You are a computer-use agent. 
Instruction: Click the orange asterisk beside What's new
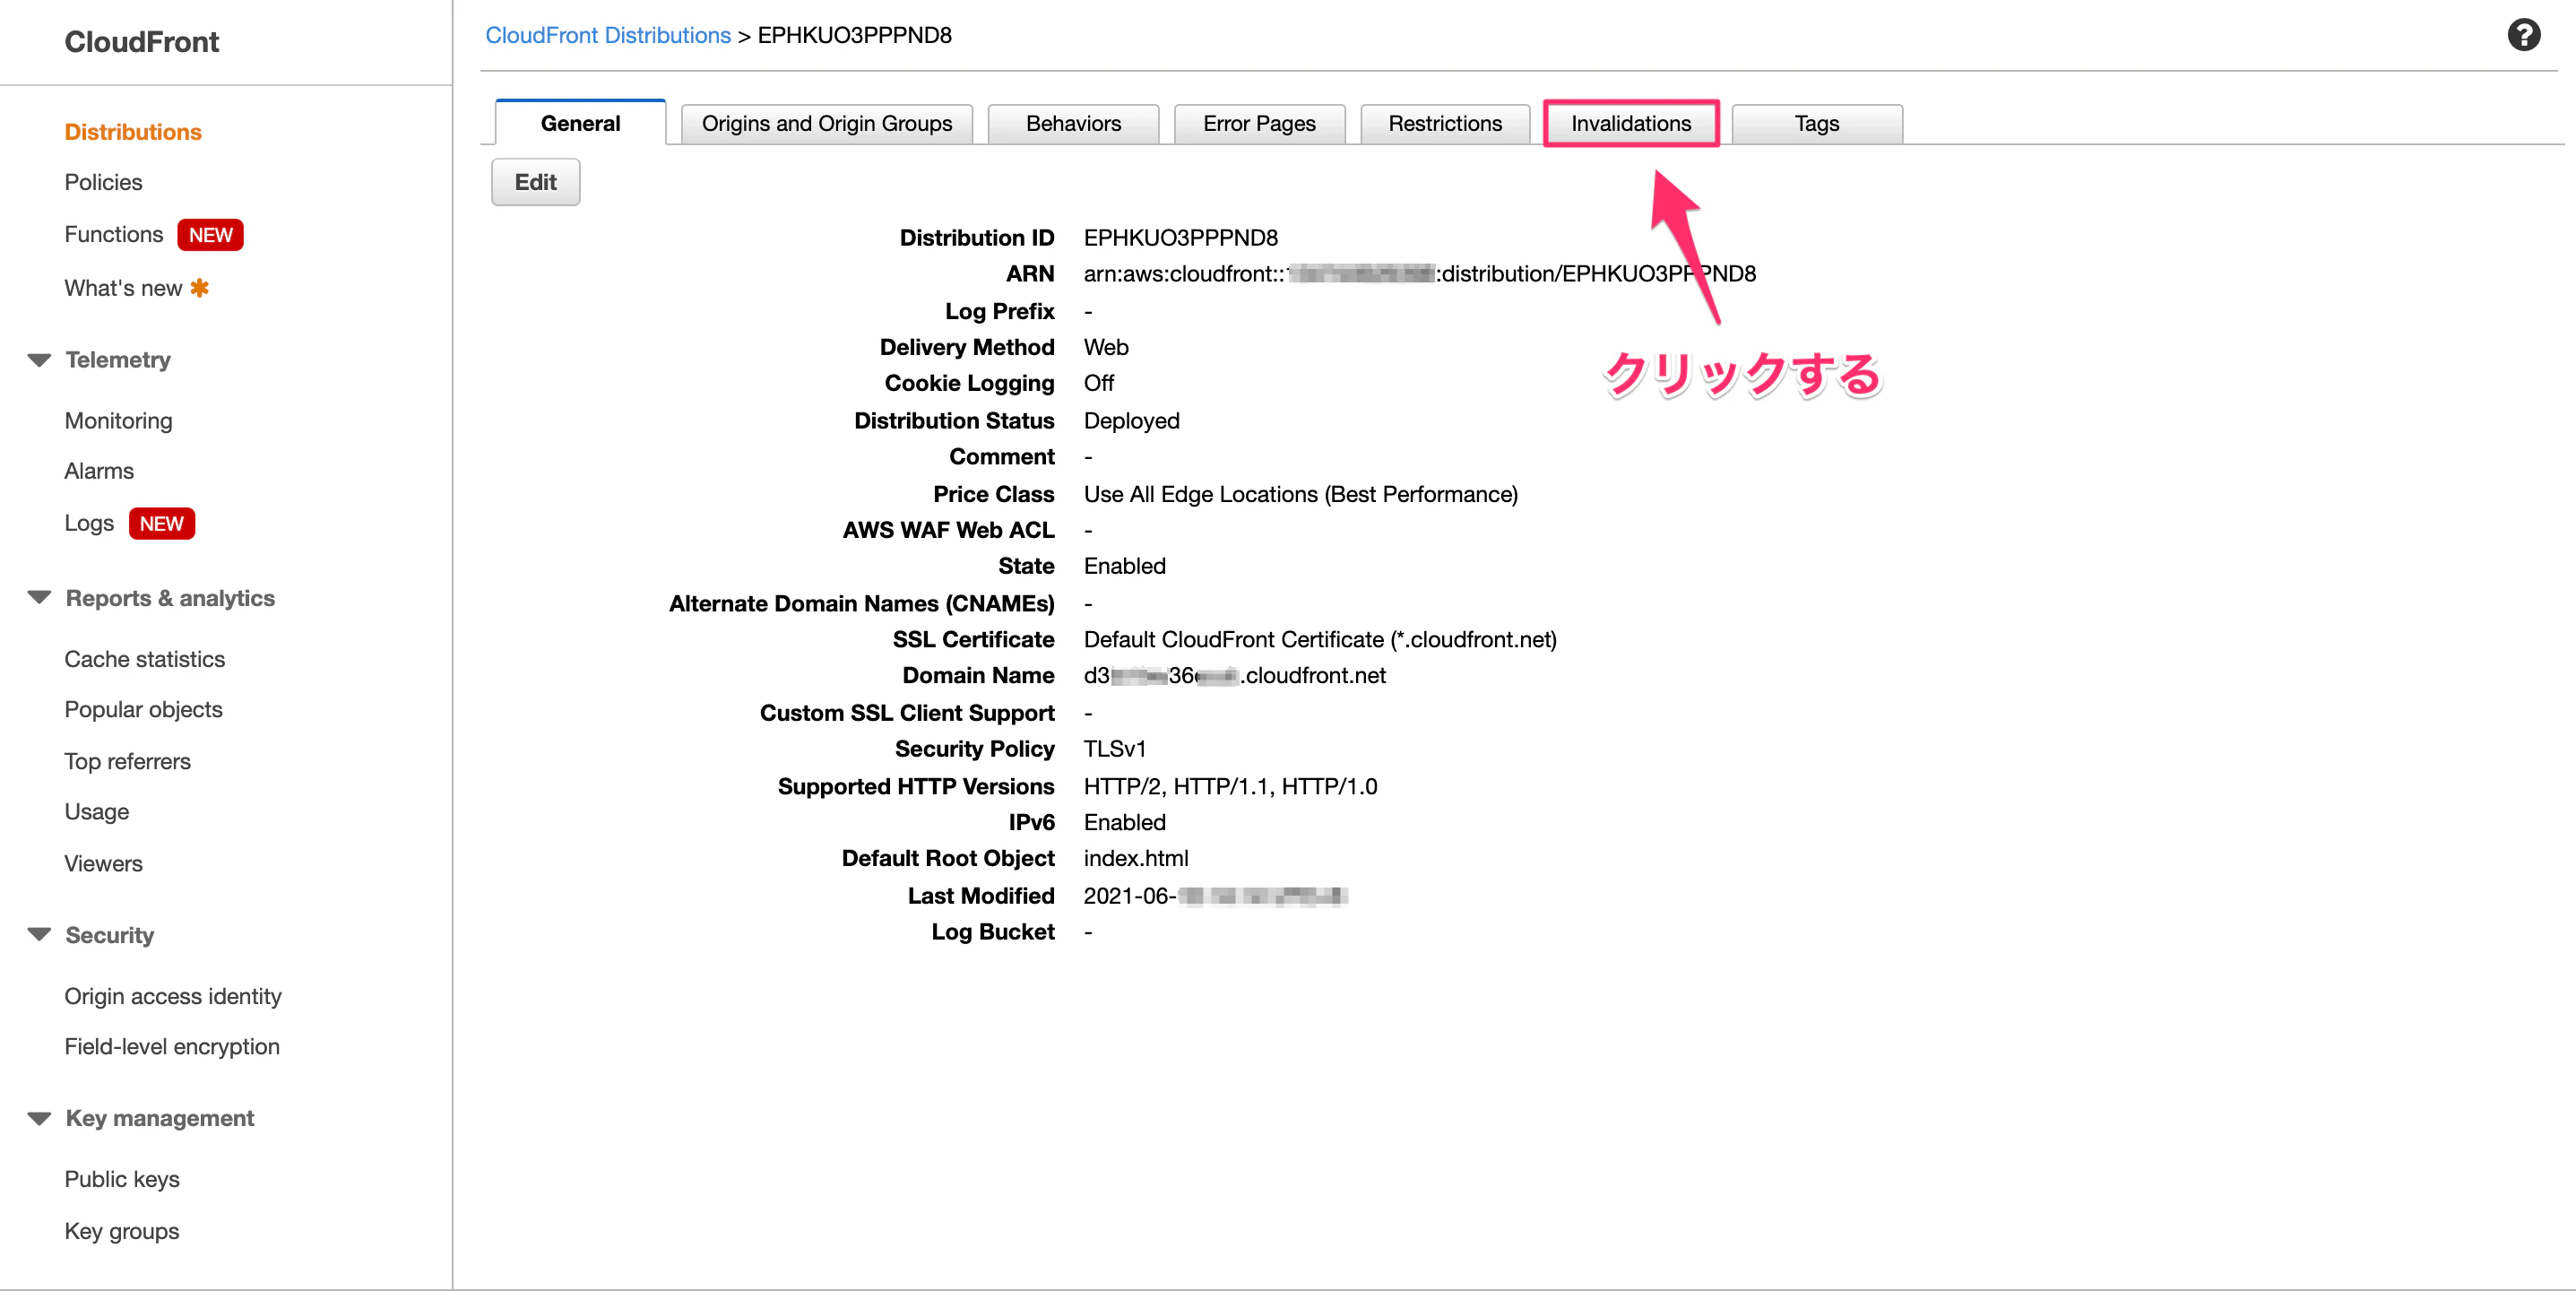pos(200,288)
